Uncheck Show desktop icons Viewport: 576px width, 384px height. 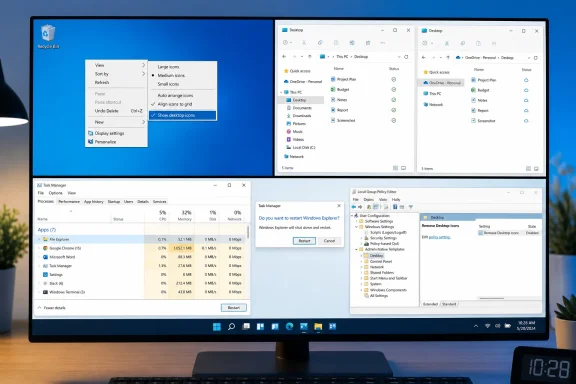[182, 115]
